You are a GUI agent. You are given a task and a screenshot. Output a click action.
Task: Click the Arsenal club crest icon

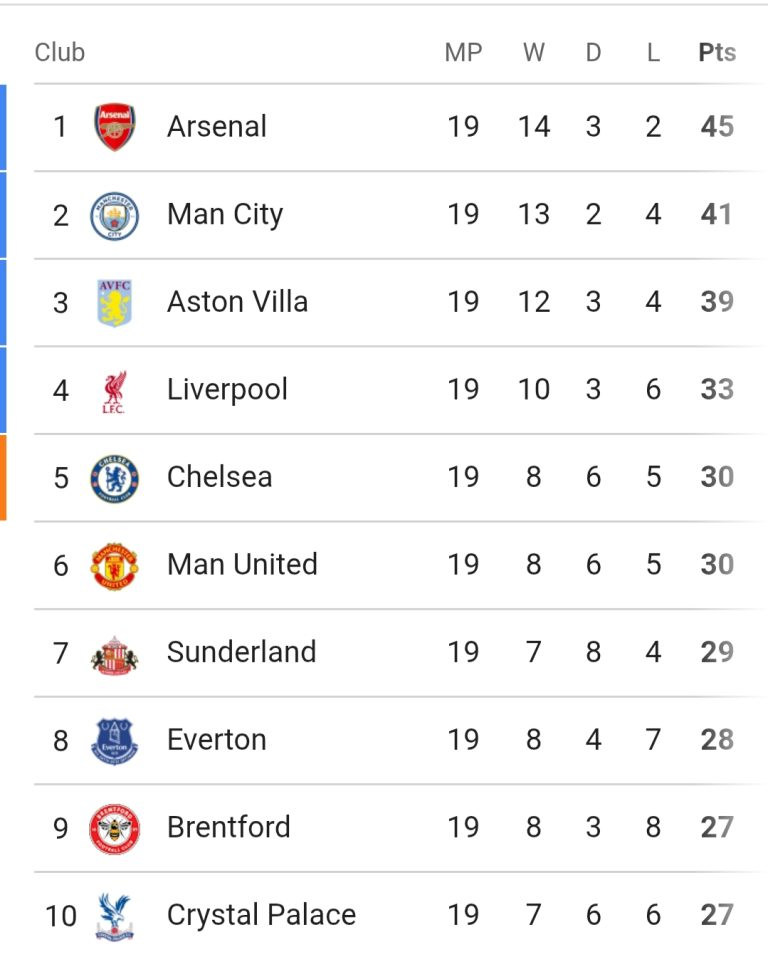pos(114,127)
